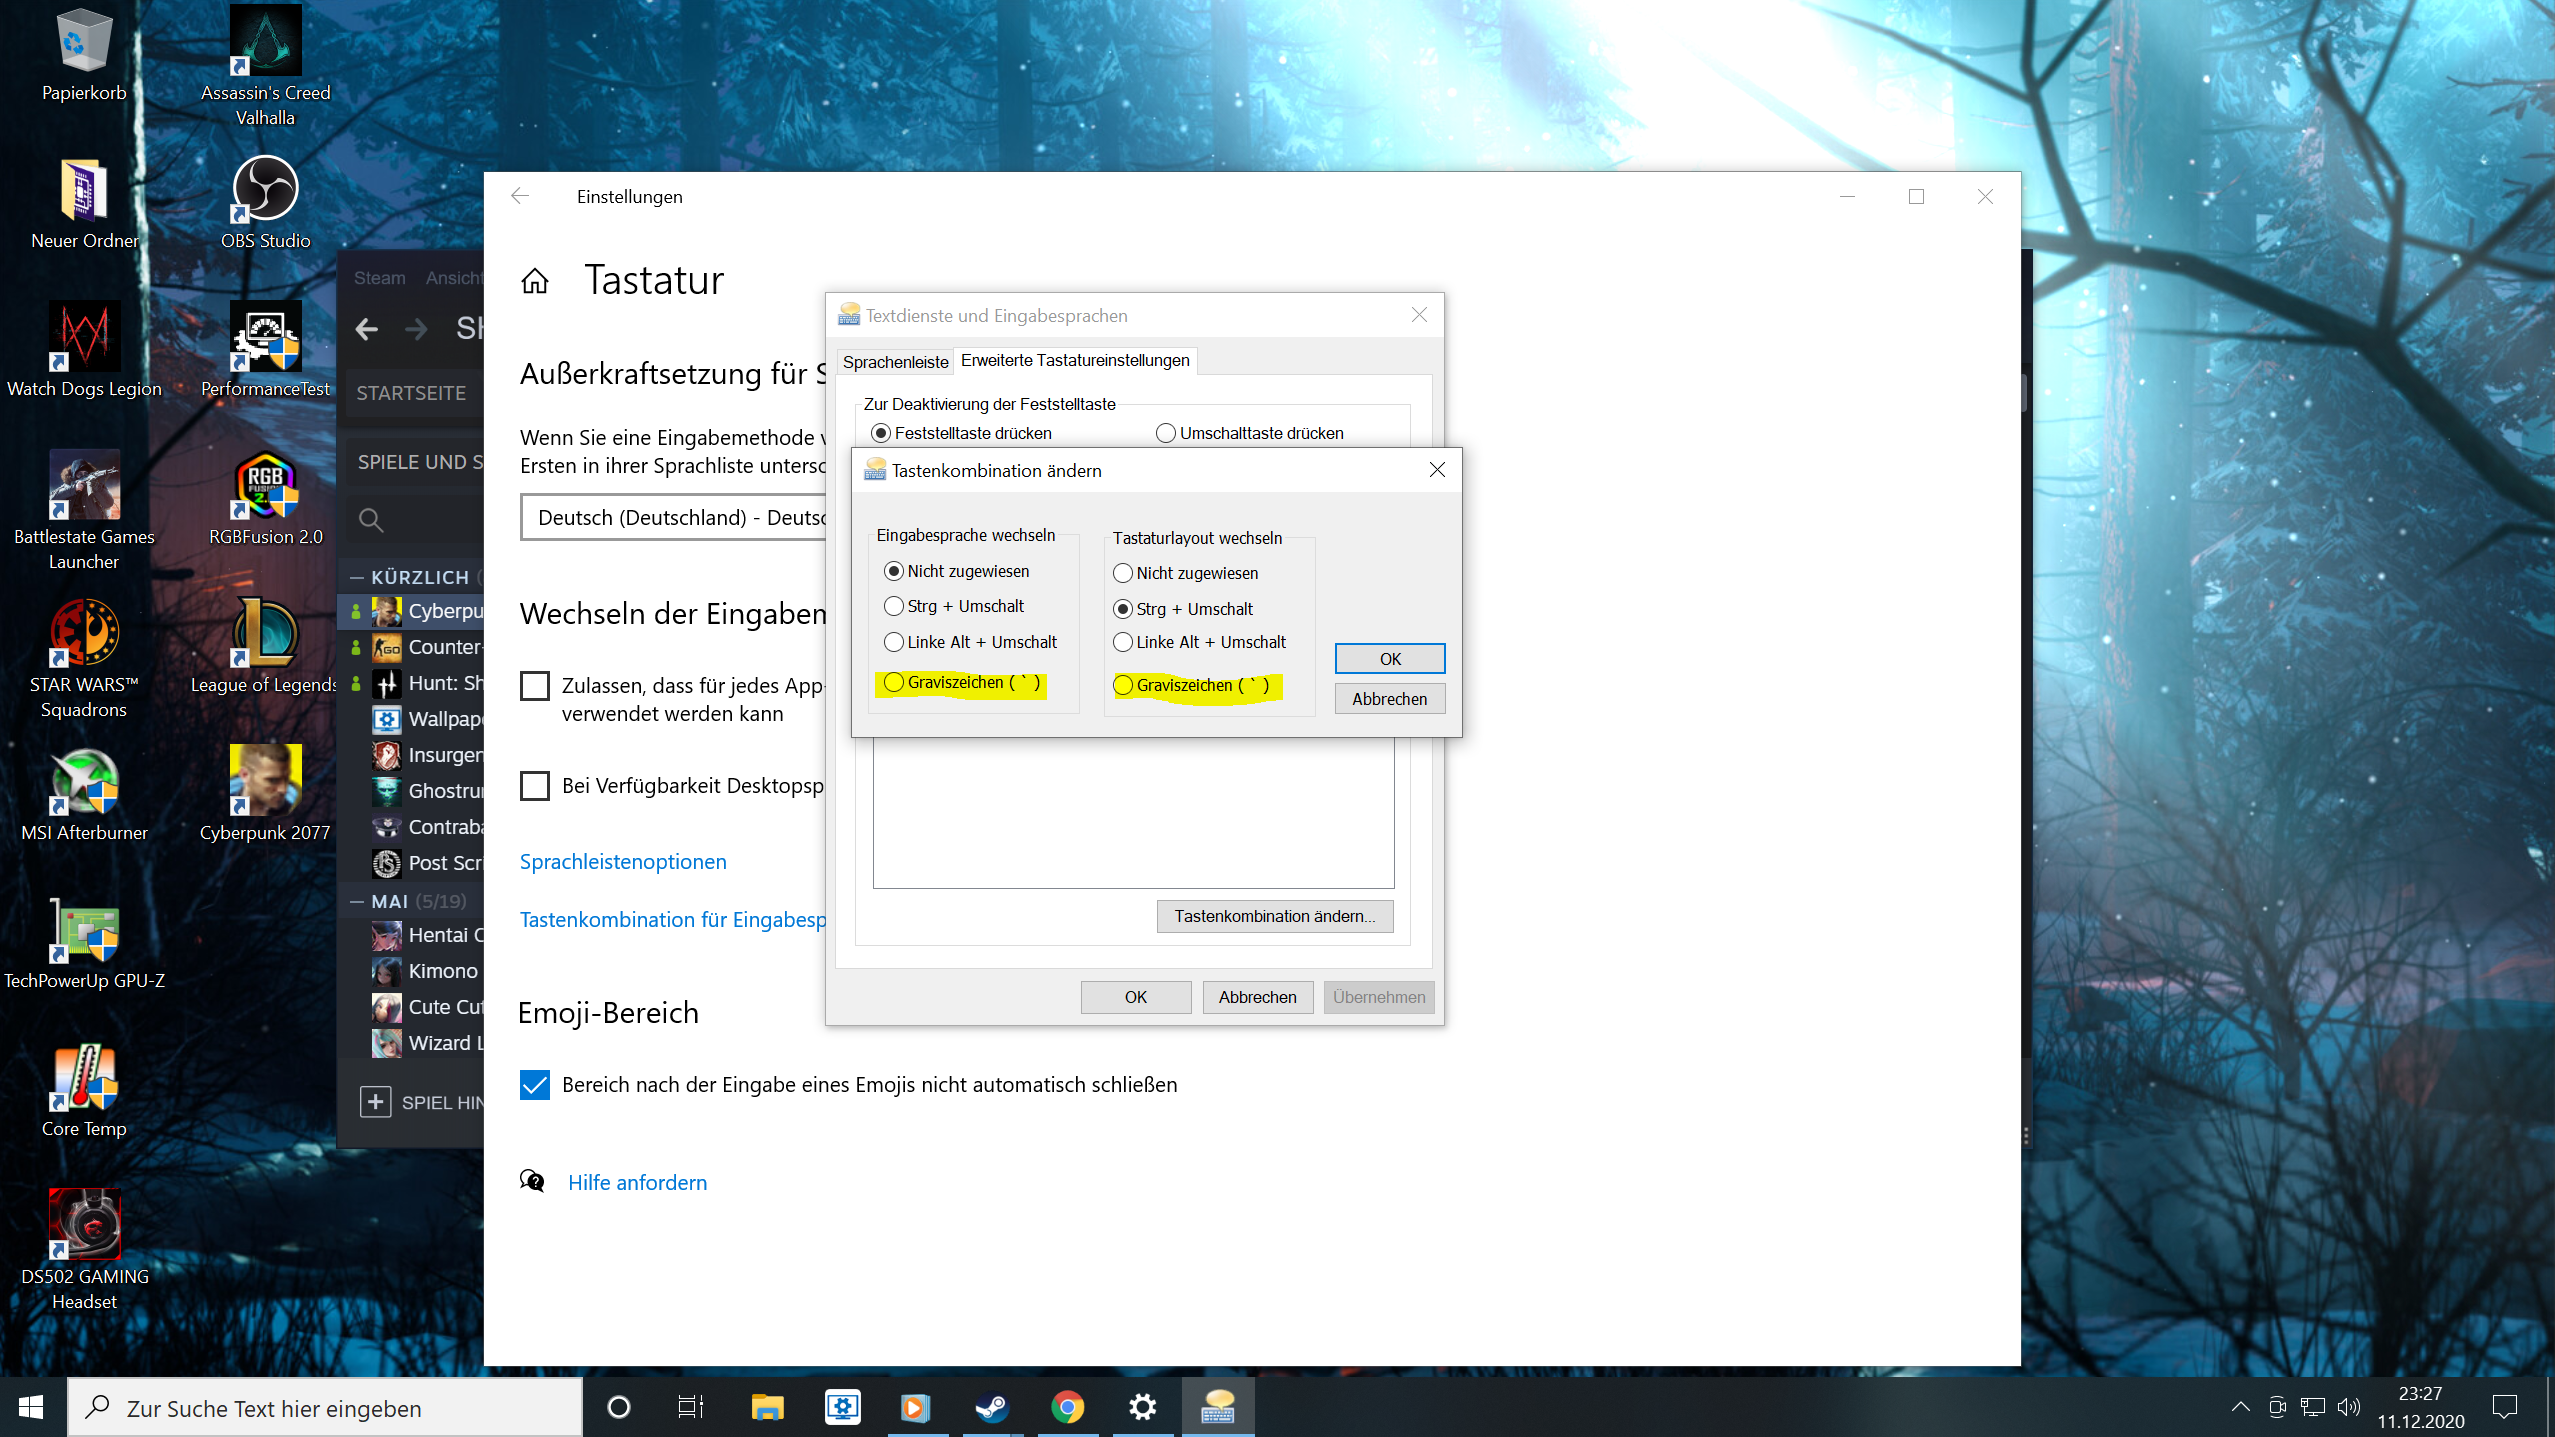Click the Steam library search magnifier icon
This screenshot has height=1437, width=2555.
tap(371, 520)
